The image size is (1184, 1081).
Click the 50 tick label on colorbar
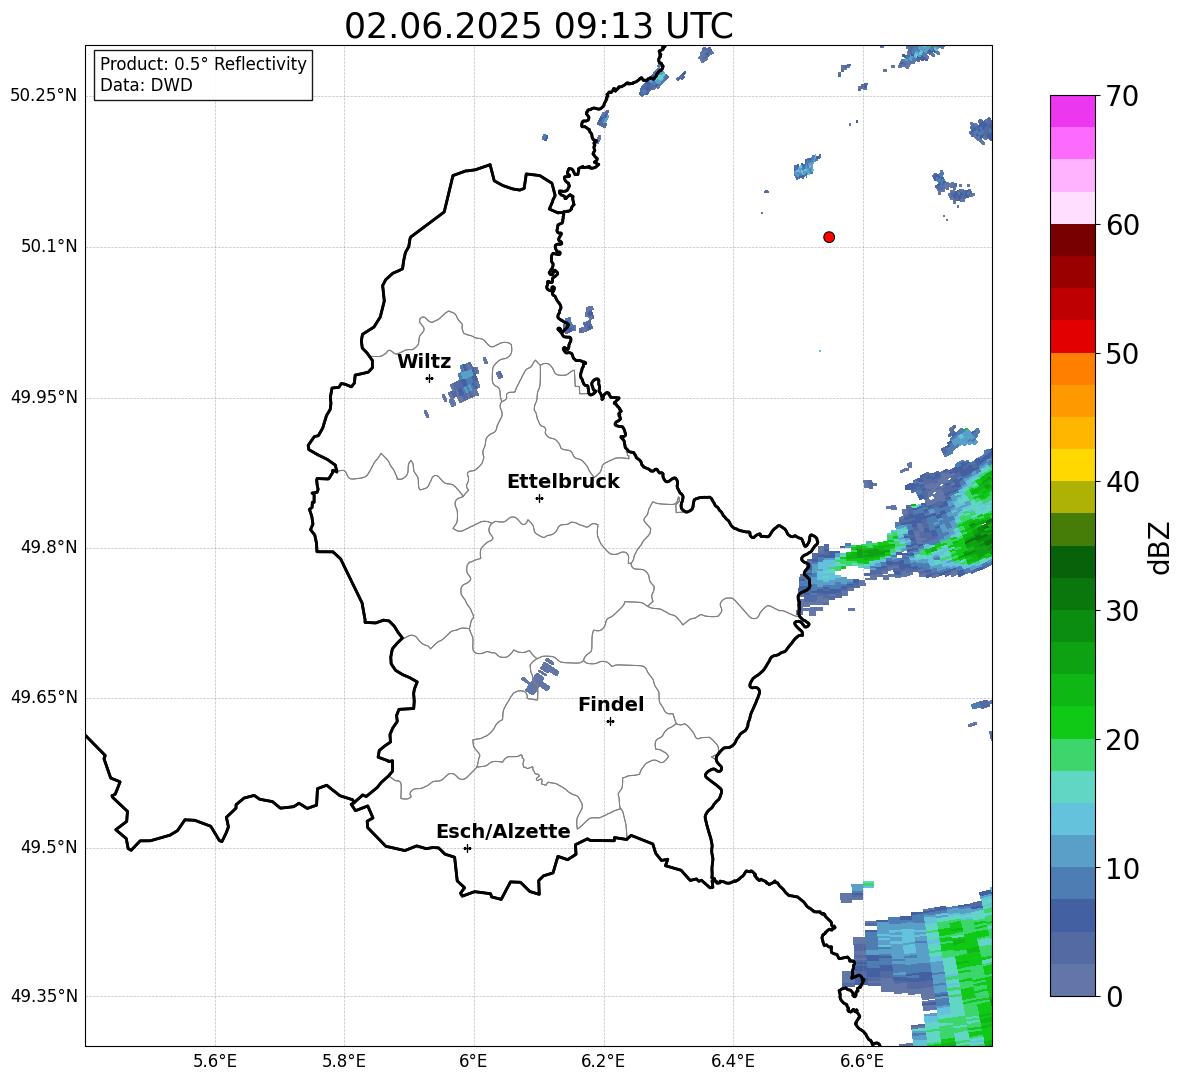(1122, 354)
